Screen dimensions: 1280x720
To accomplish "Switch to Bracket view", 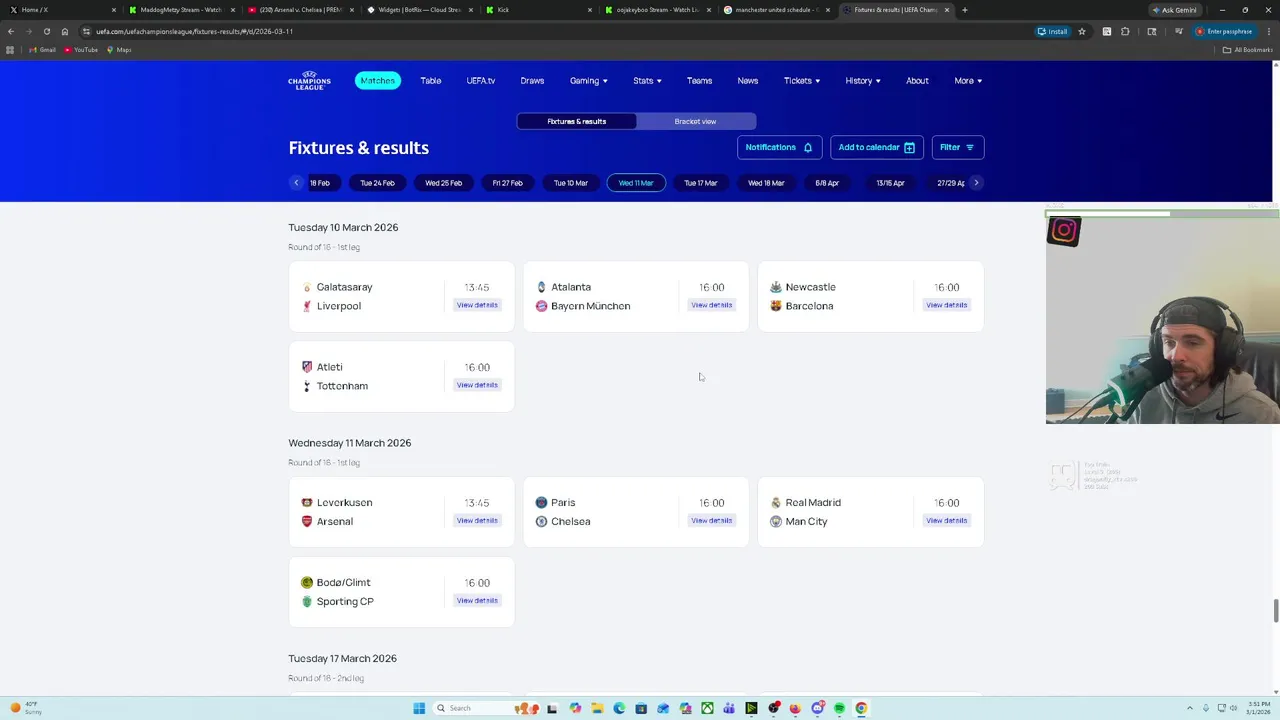I will pyautogui.click(x=695, y=121).
